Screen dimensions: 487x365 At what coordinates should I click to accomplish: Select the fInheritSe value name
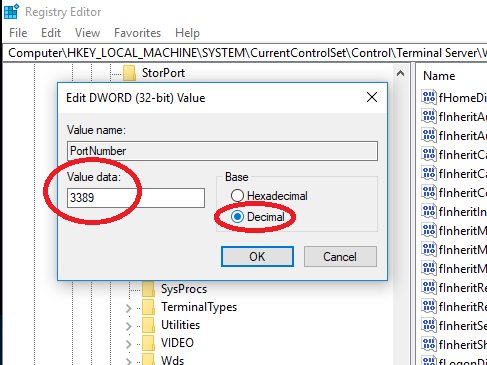pyautogui.click(x=463, y=326)
